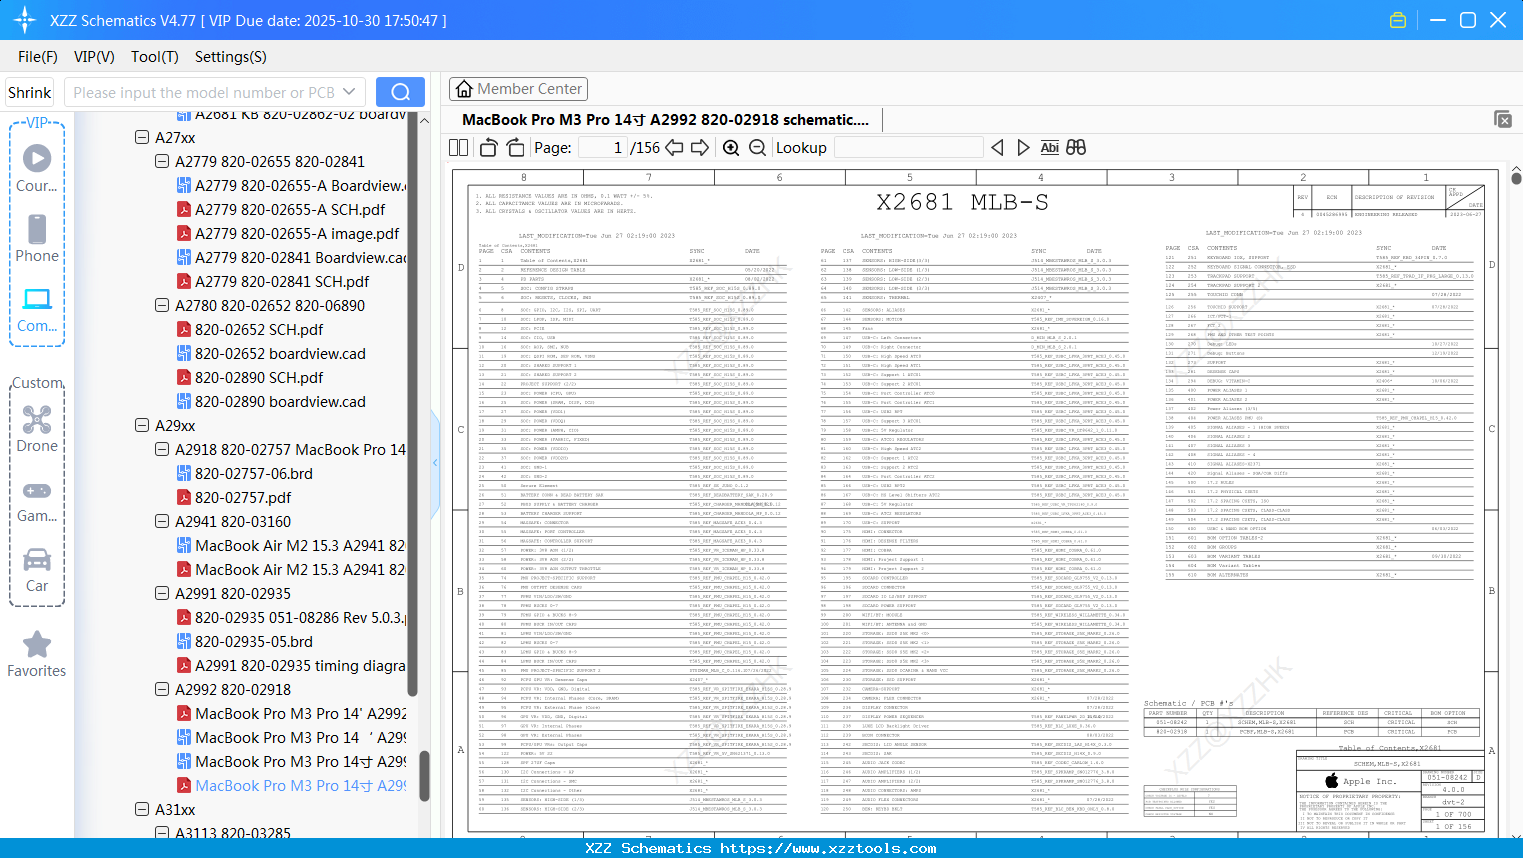Click the PDF icon beside A2779 820-02655-A image.pdf
This screenshot has width=1523, height=858.
click(x=184, y=233)
